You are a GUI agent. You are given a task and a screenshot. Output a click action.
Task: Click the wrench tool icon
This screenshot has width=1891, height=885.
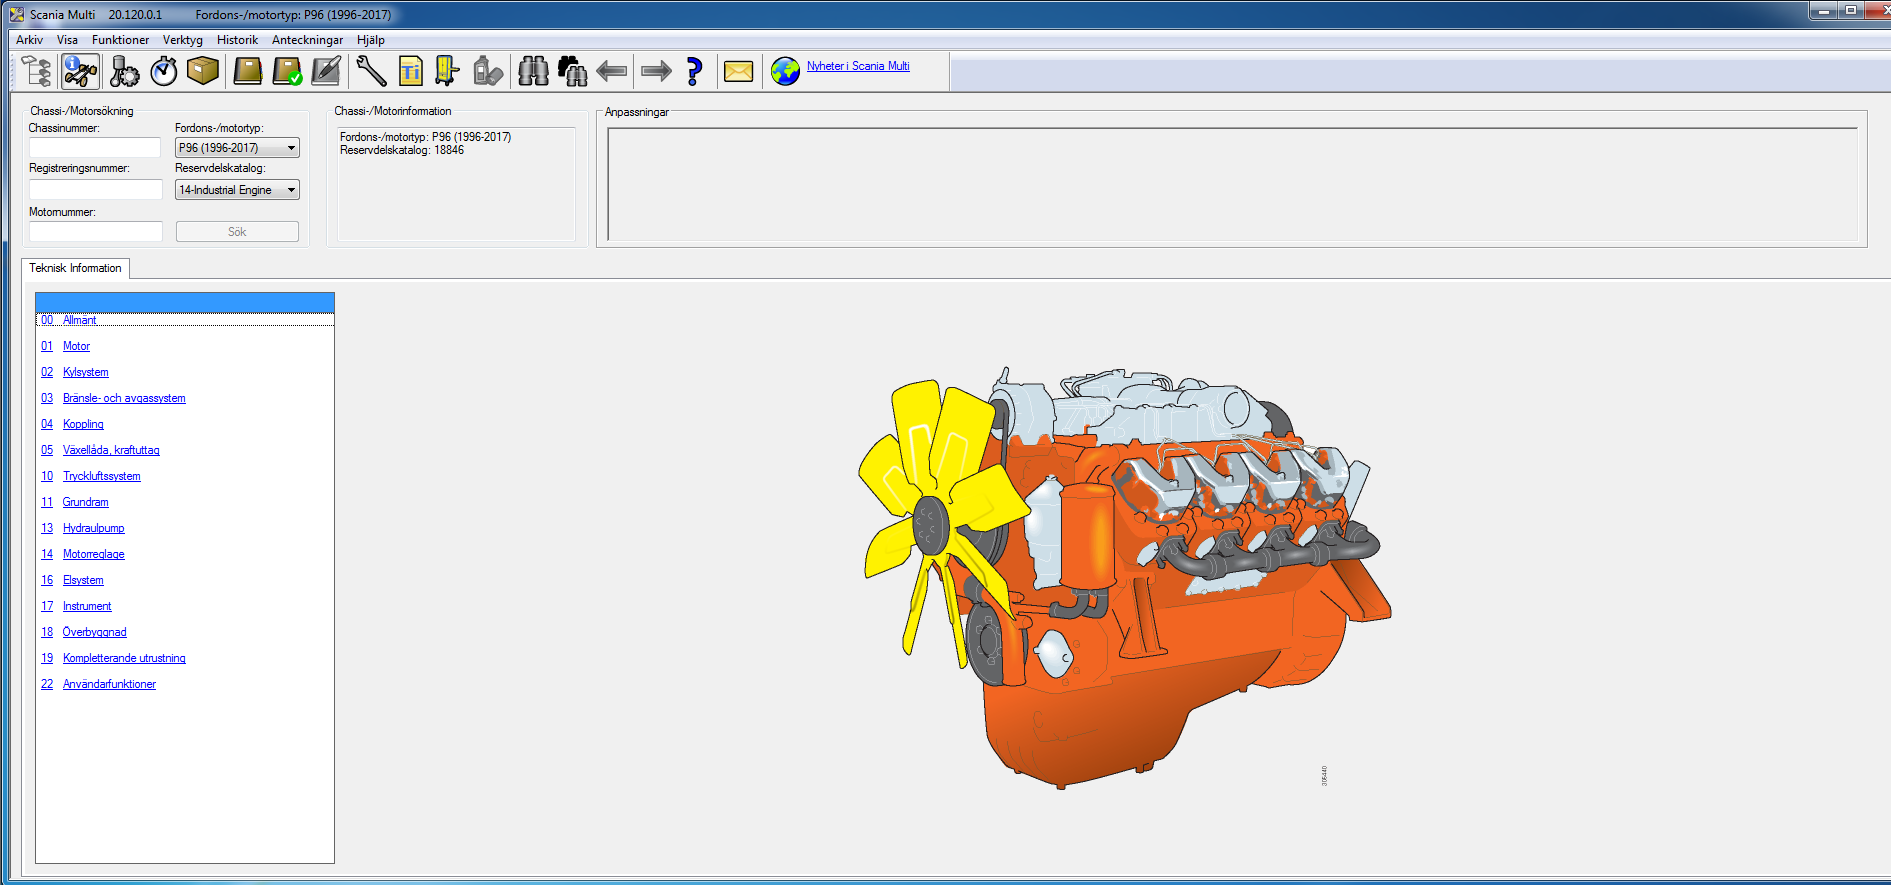click(x=371, y=71)
